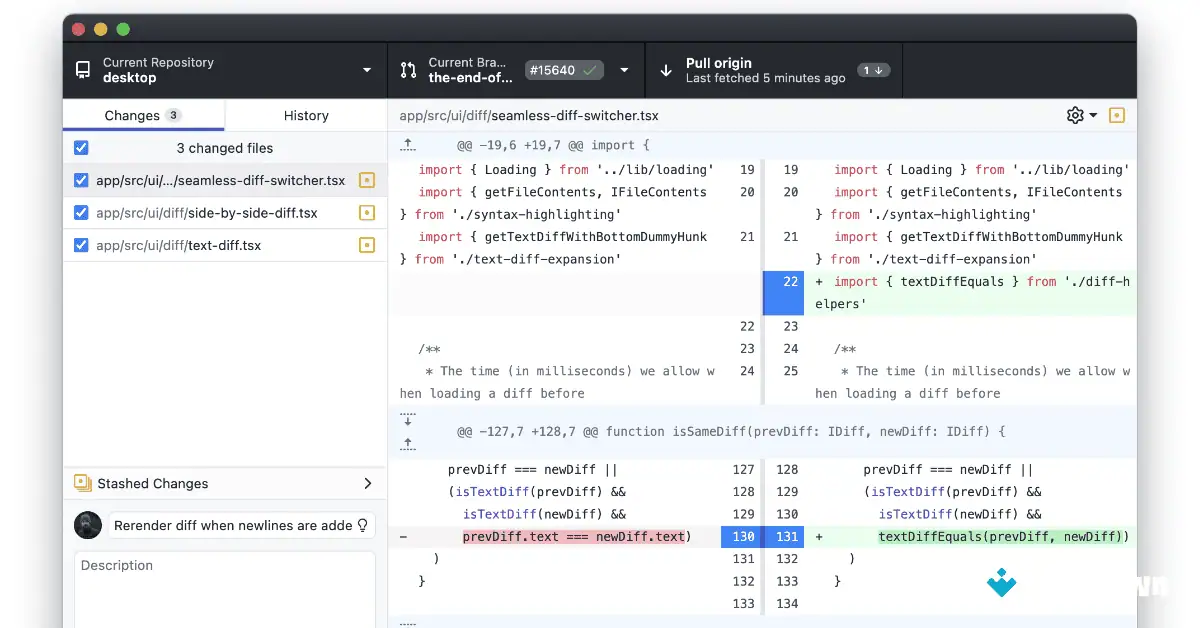Click the stash icon next to Stashed Changes
The image size is (1200, 628).
tap(82, 483)
